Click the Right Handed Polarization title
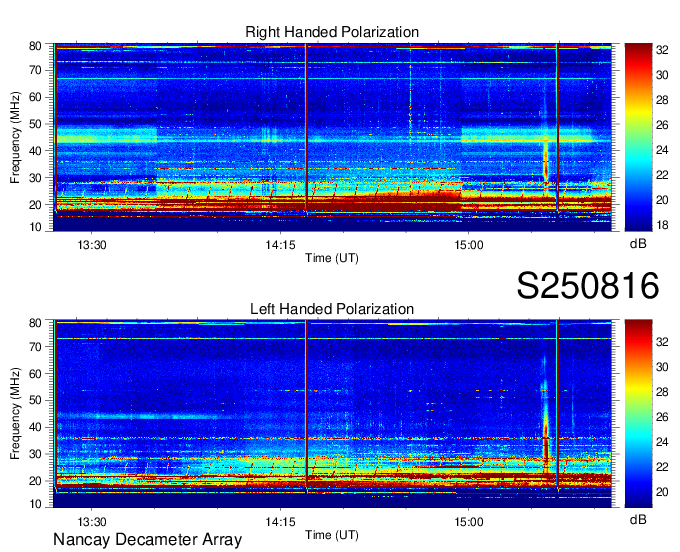Viewport: 680px width, 552px height. pyautogui.click(x=332, y=32)
